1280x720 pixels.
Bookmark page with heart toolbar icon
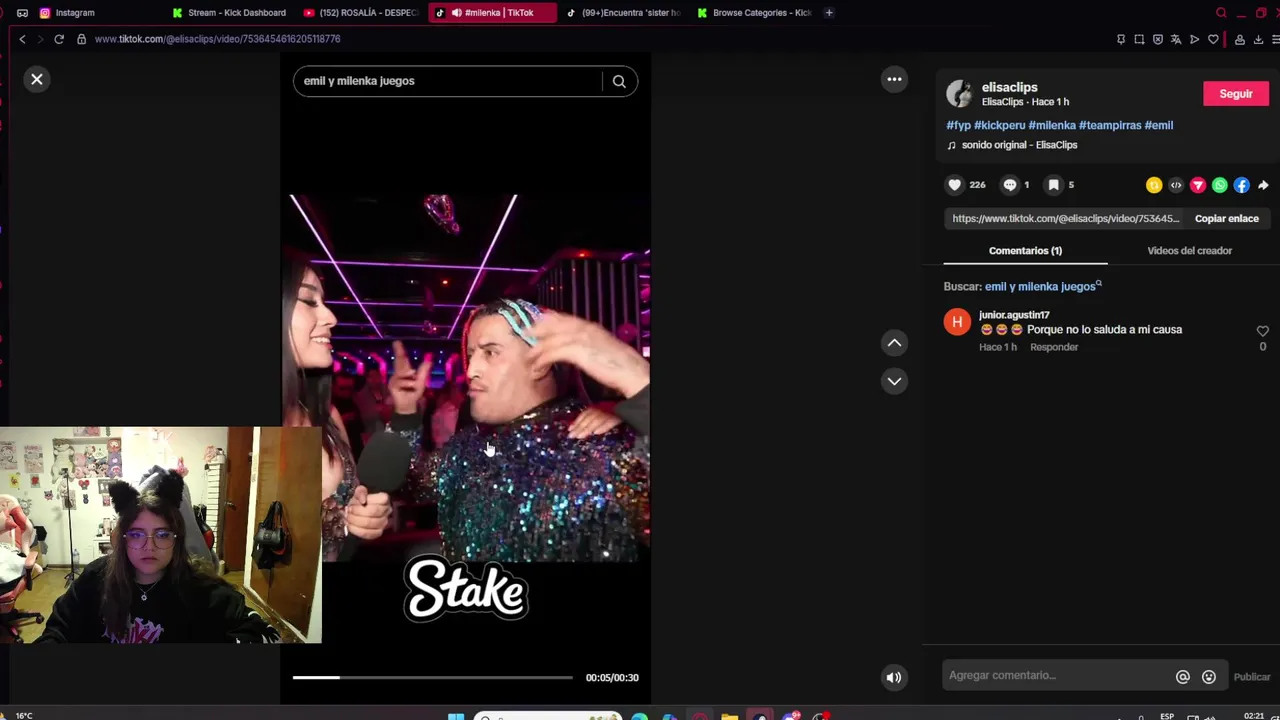click(x=1213, y=39)
